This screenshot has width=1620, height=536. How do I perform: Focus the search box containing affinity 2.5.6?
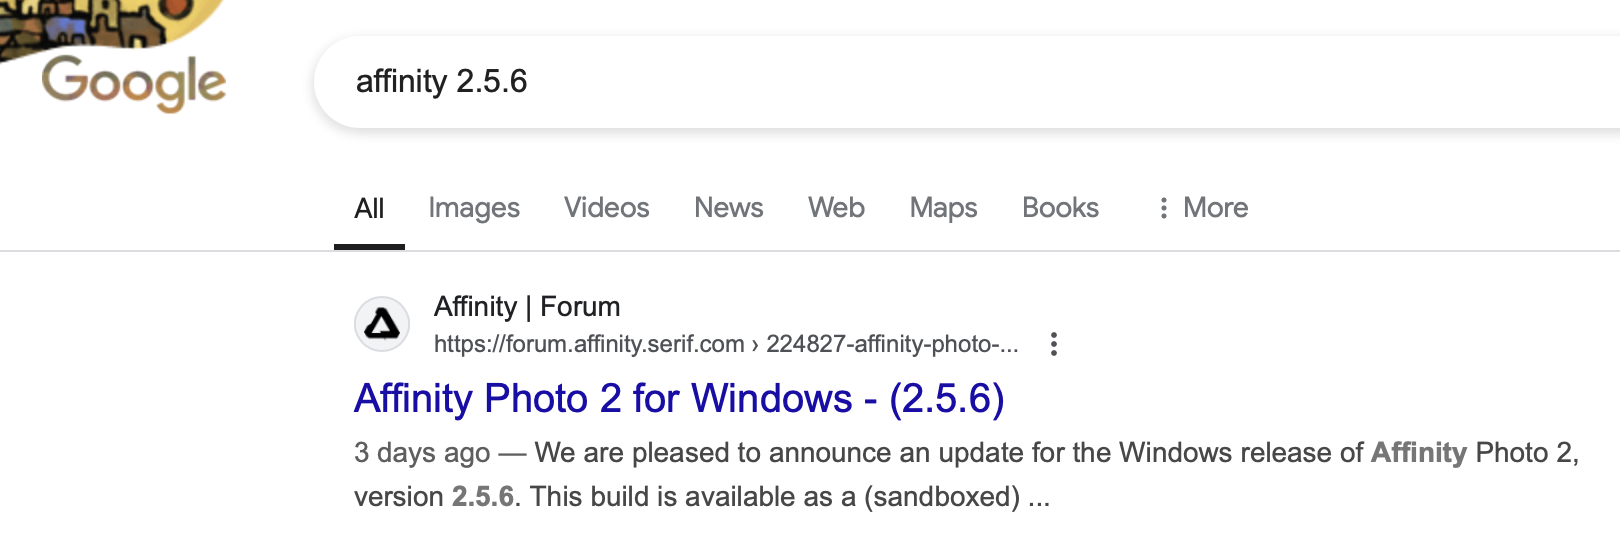click(x=967, y=82)
